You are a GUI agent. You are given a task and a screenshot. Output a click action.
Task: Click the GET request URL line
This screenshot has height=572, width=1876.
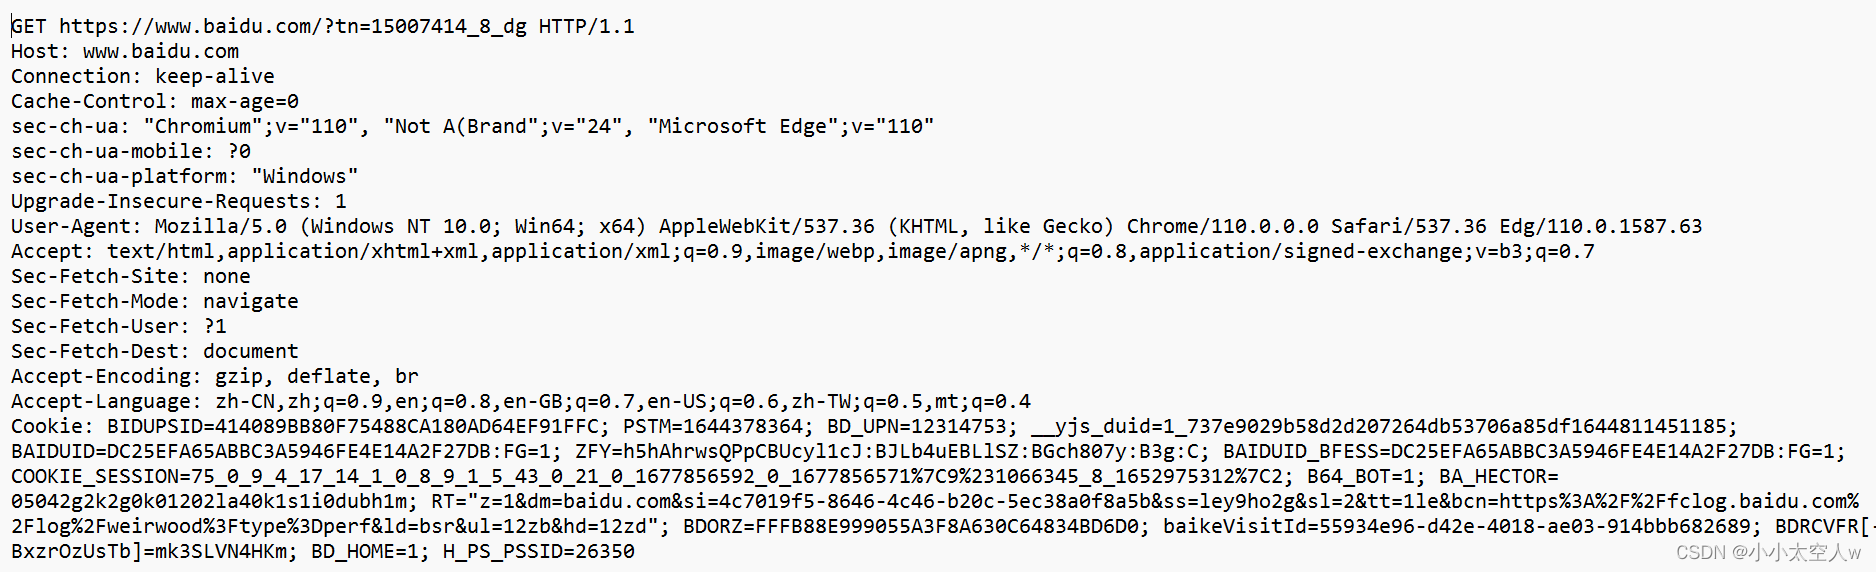tap(323, 26)
